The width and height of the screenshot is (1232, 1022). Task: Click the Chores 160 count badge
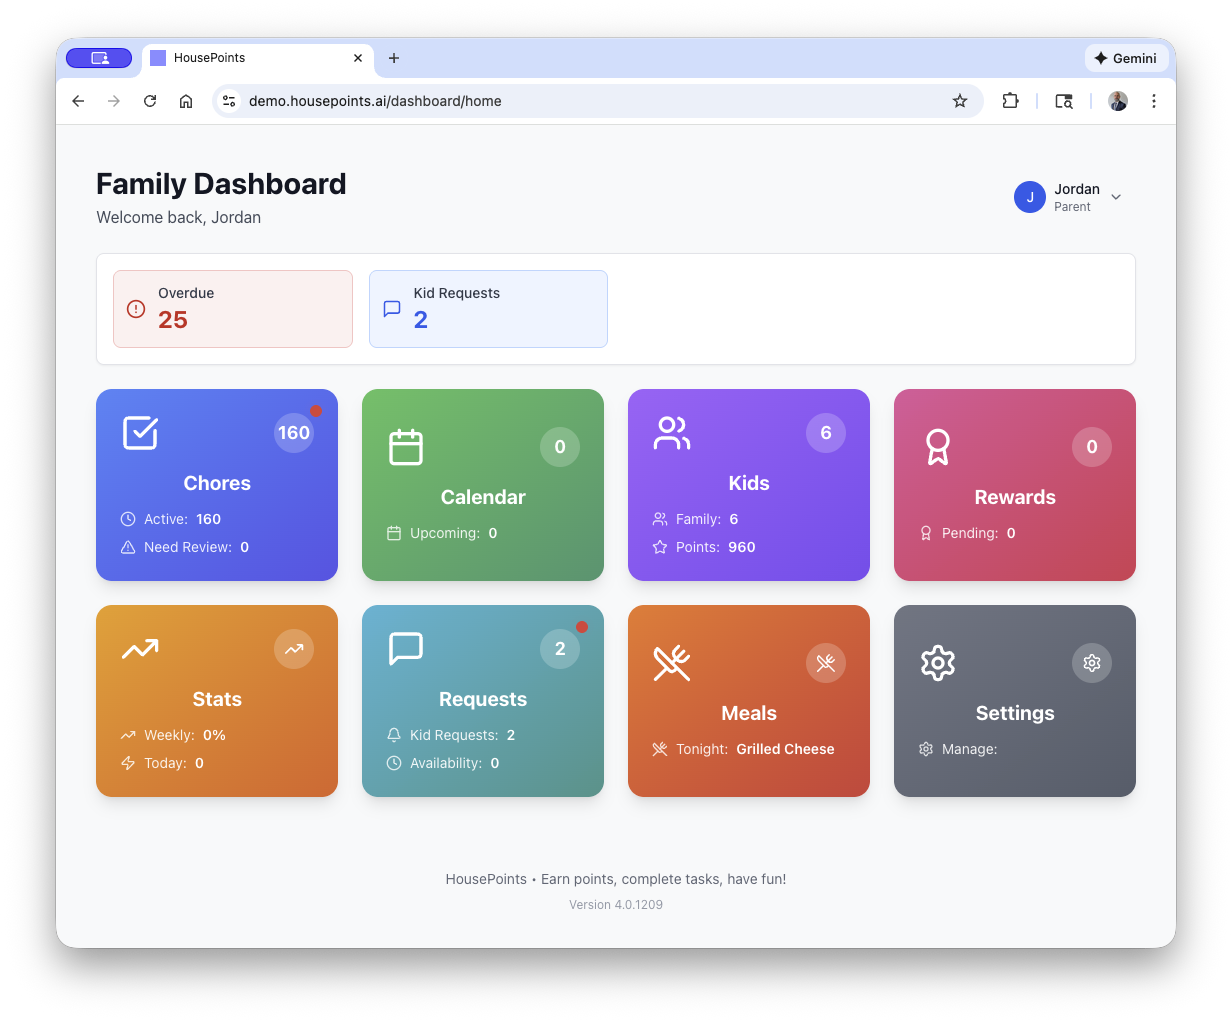coord(294,433)
